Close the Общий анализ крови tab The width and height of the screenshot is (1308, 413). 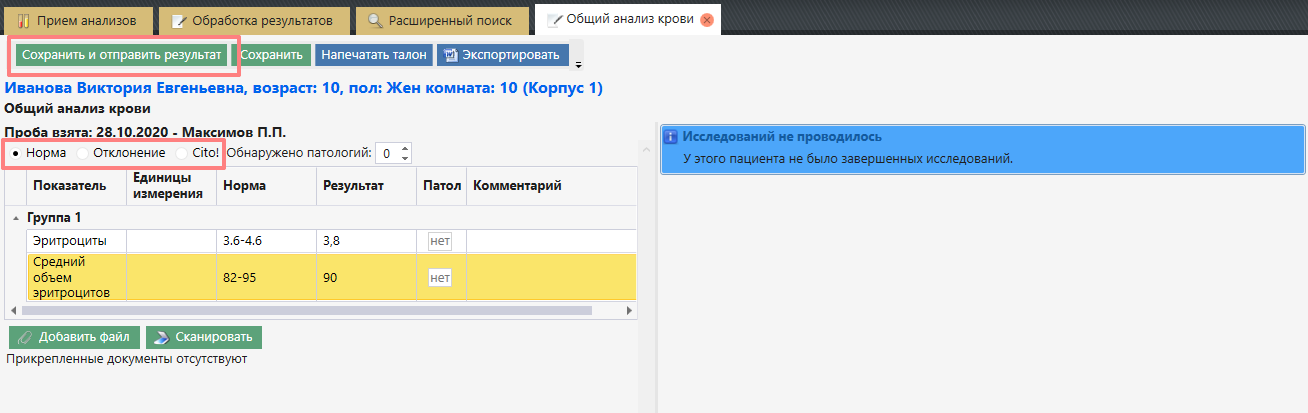point(707,19)
